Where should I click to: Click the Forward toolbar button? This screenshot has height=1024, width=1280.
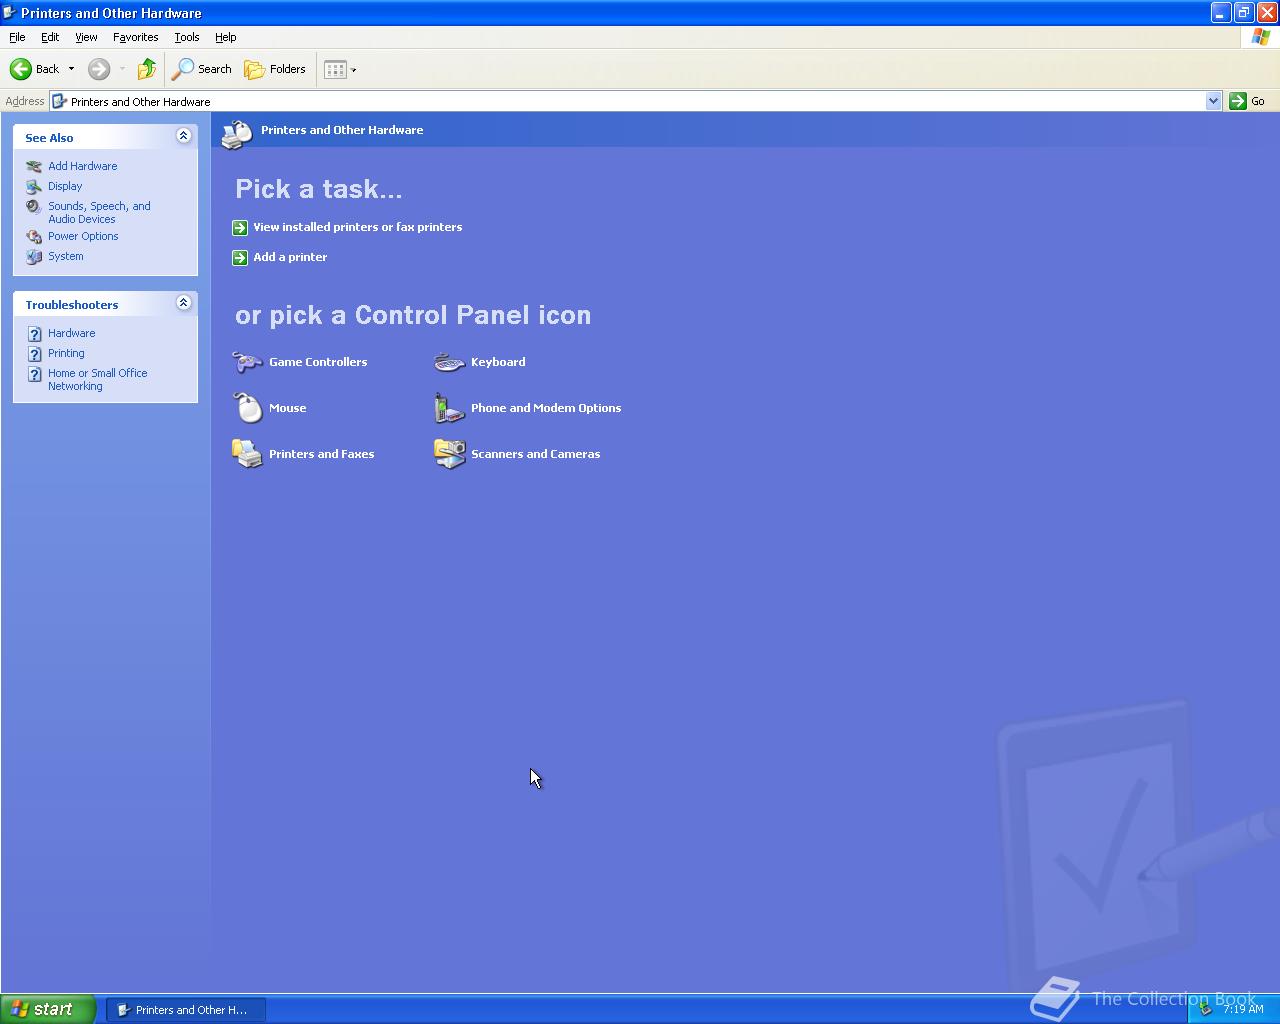click(x=98, y=69)
